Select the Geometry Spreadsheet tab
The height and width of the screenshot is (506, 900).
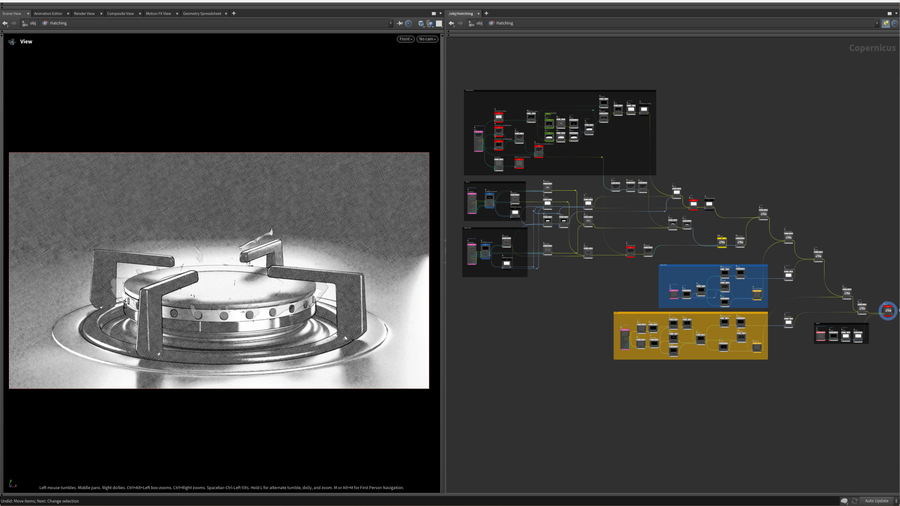(201, 13)
